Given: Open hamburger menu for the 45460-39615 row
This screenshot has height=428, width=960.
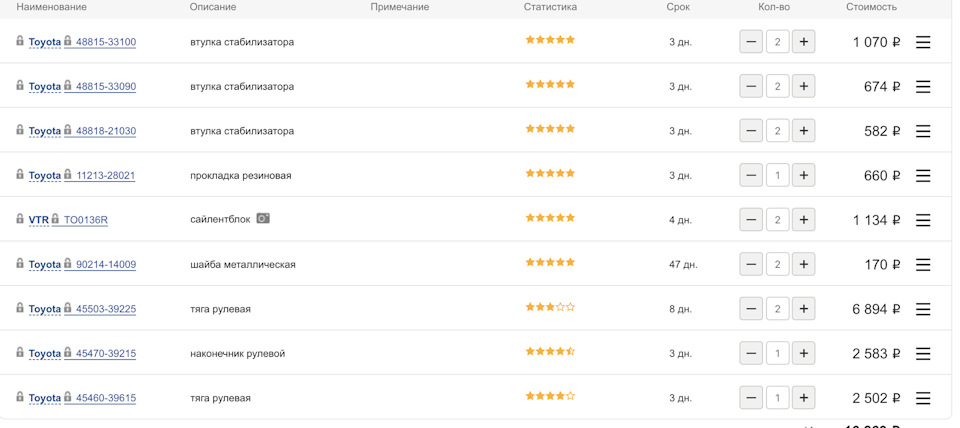Looking at the screenshot, I should [923, 398].
